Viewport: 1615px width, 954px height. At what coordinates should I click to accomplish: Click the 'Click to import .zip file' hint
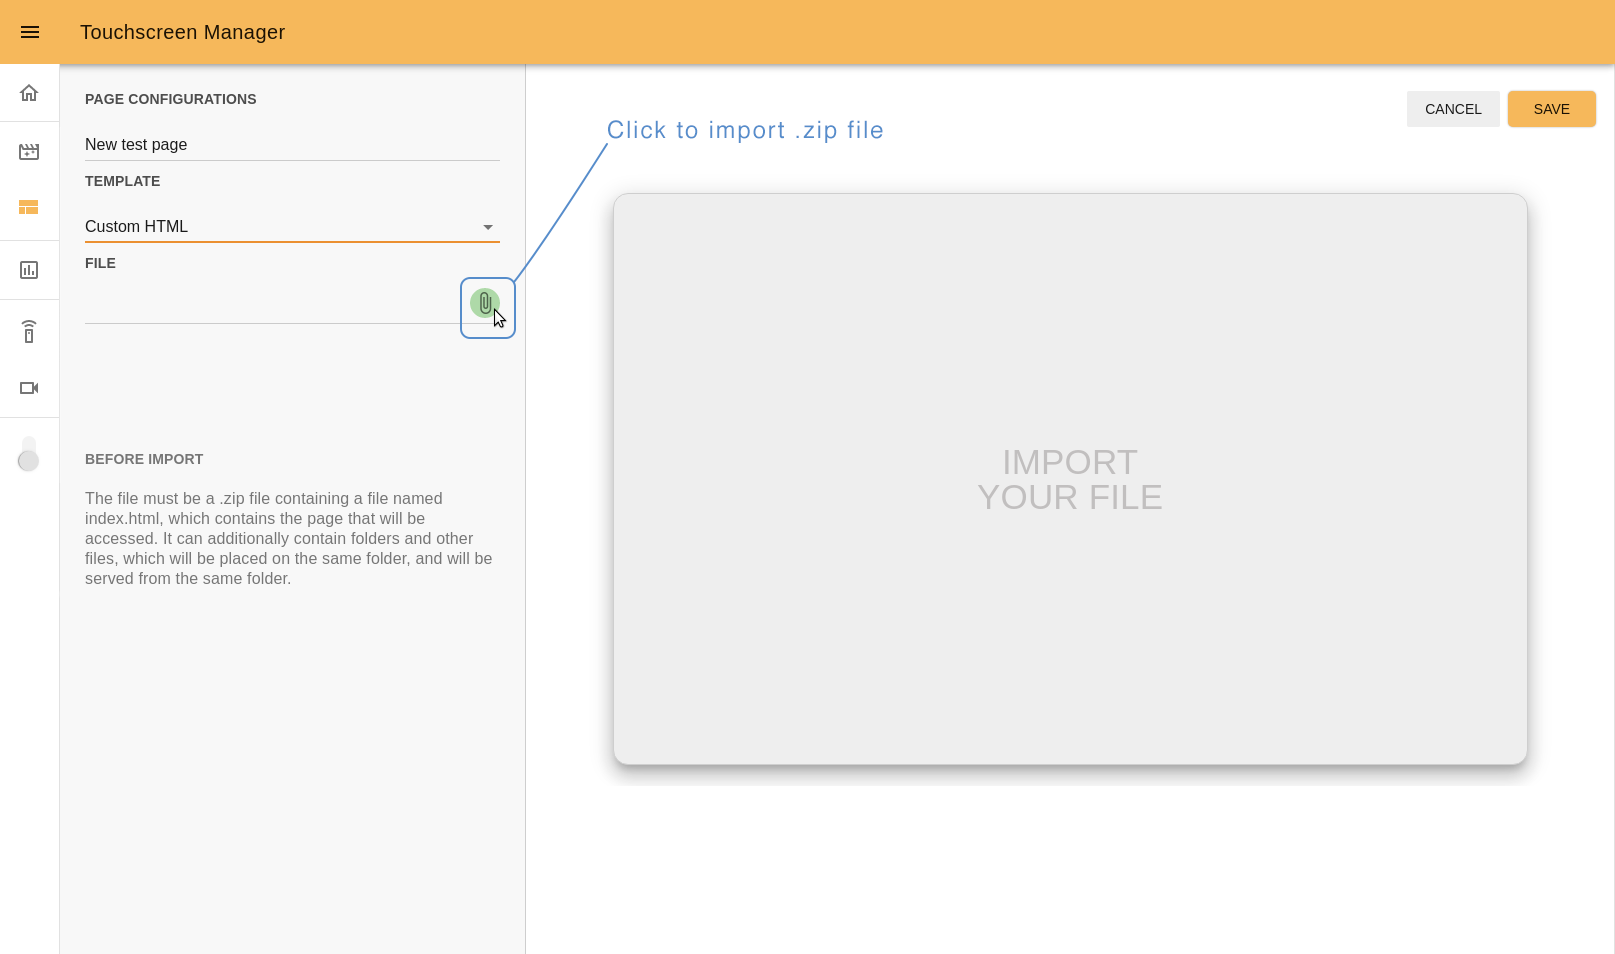[x=745, y=131]
